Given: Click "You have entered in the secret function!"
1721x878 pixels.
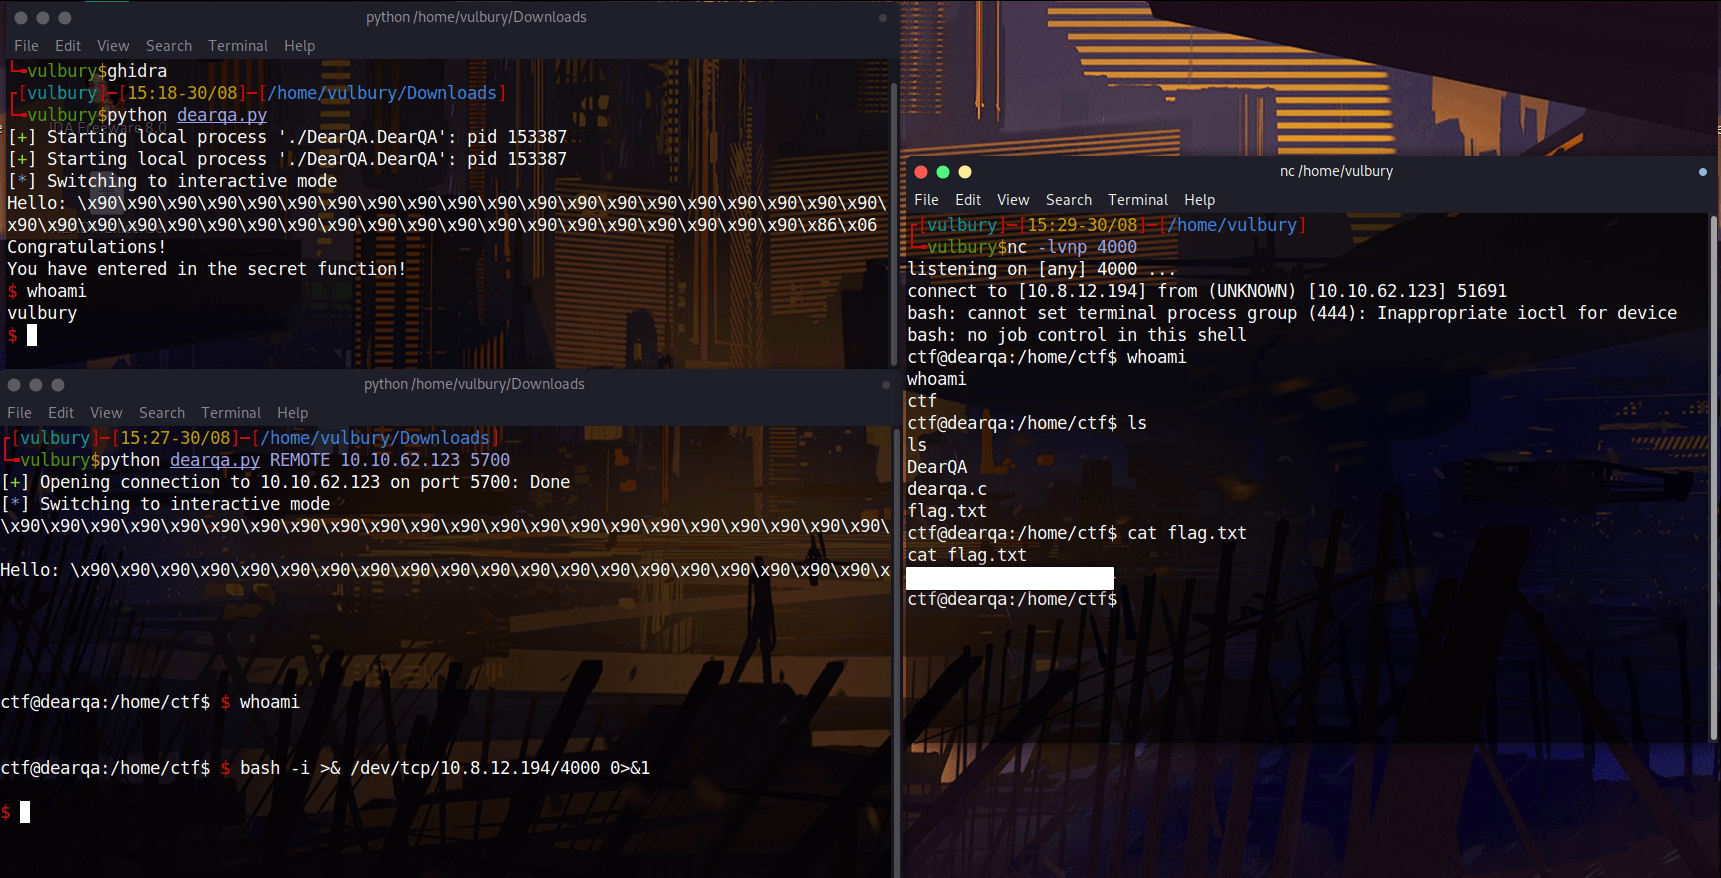Looking at the screenshot, I should 207,269.
